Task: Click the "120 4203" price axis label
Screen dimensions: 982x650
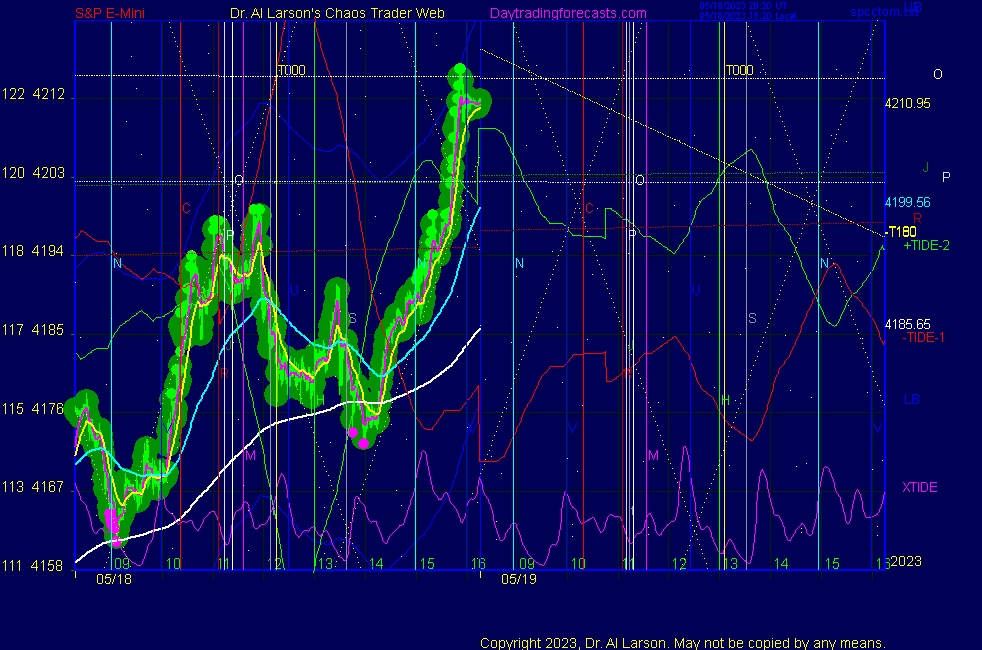Action: pos(33,173)
